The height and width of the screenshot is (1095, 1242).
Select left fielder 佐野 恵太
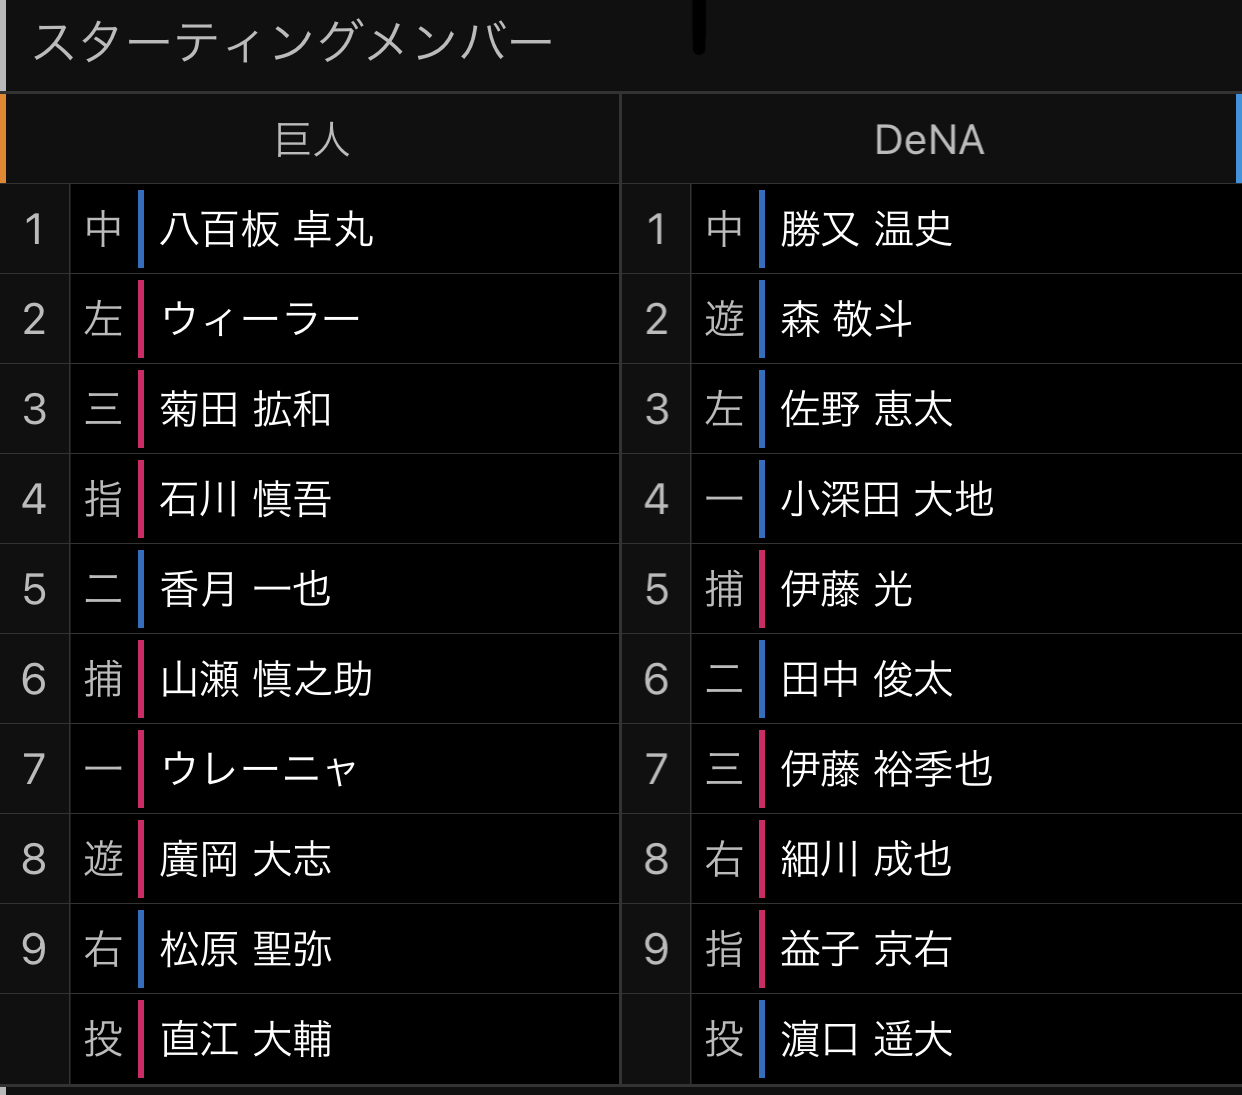[x=866, y=409]
